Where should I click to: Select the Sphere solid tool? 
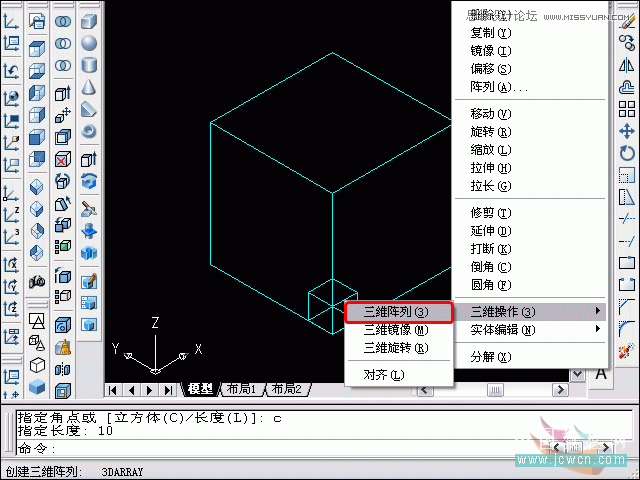pyautogui.click(x=89, y=43)
